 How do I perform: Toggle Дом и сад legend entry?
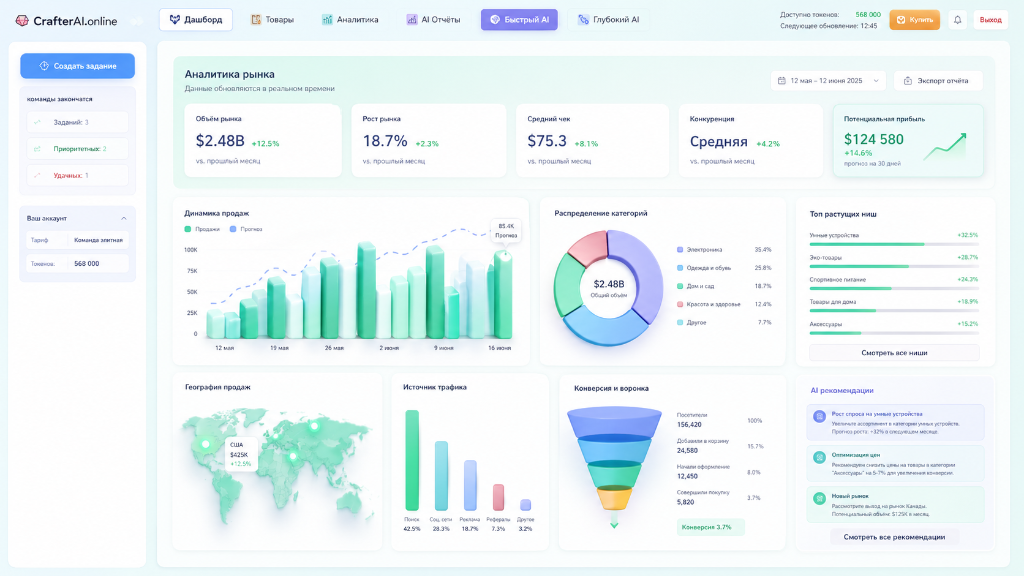696,286
